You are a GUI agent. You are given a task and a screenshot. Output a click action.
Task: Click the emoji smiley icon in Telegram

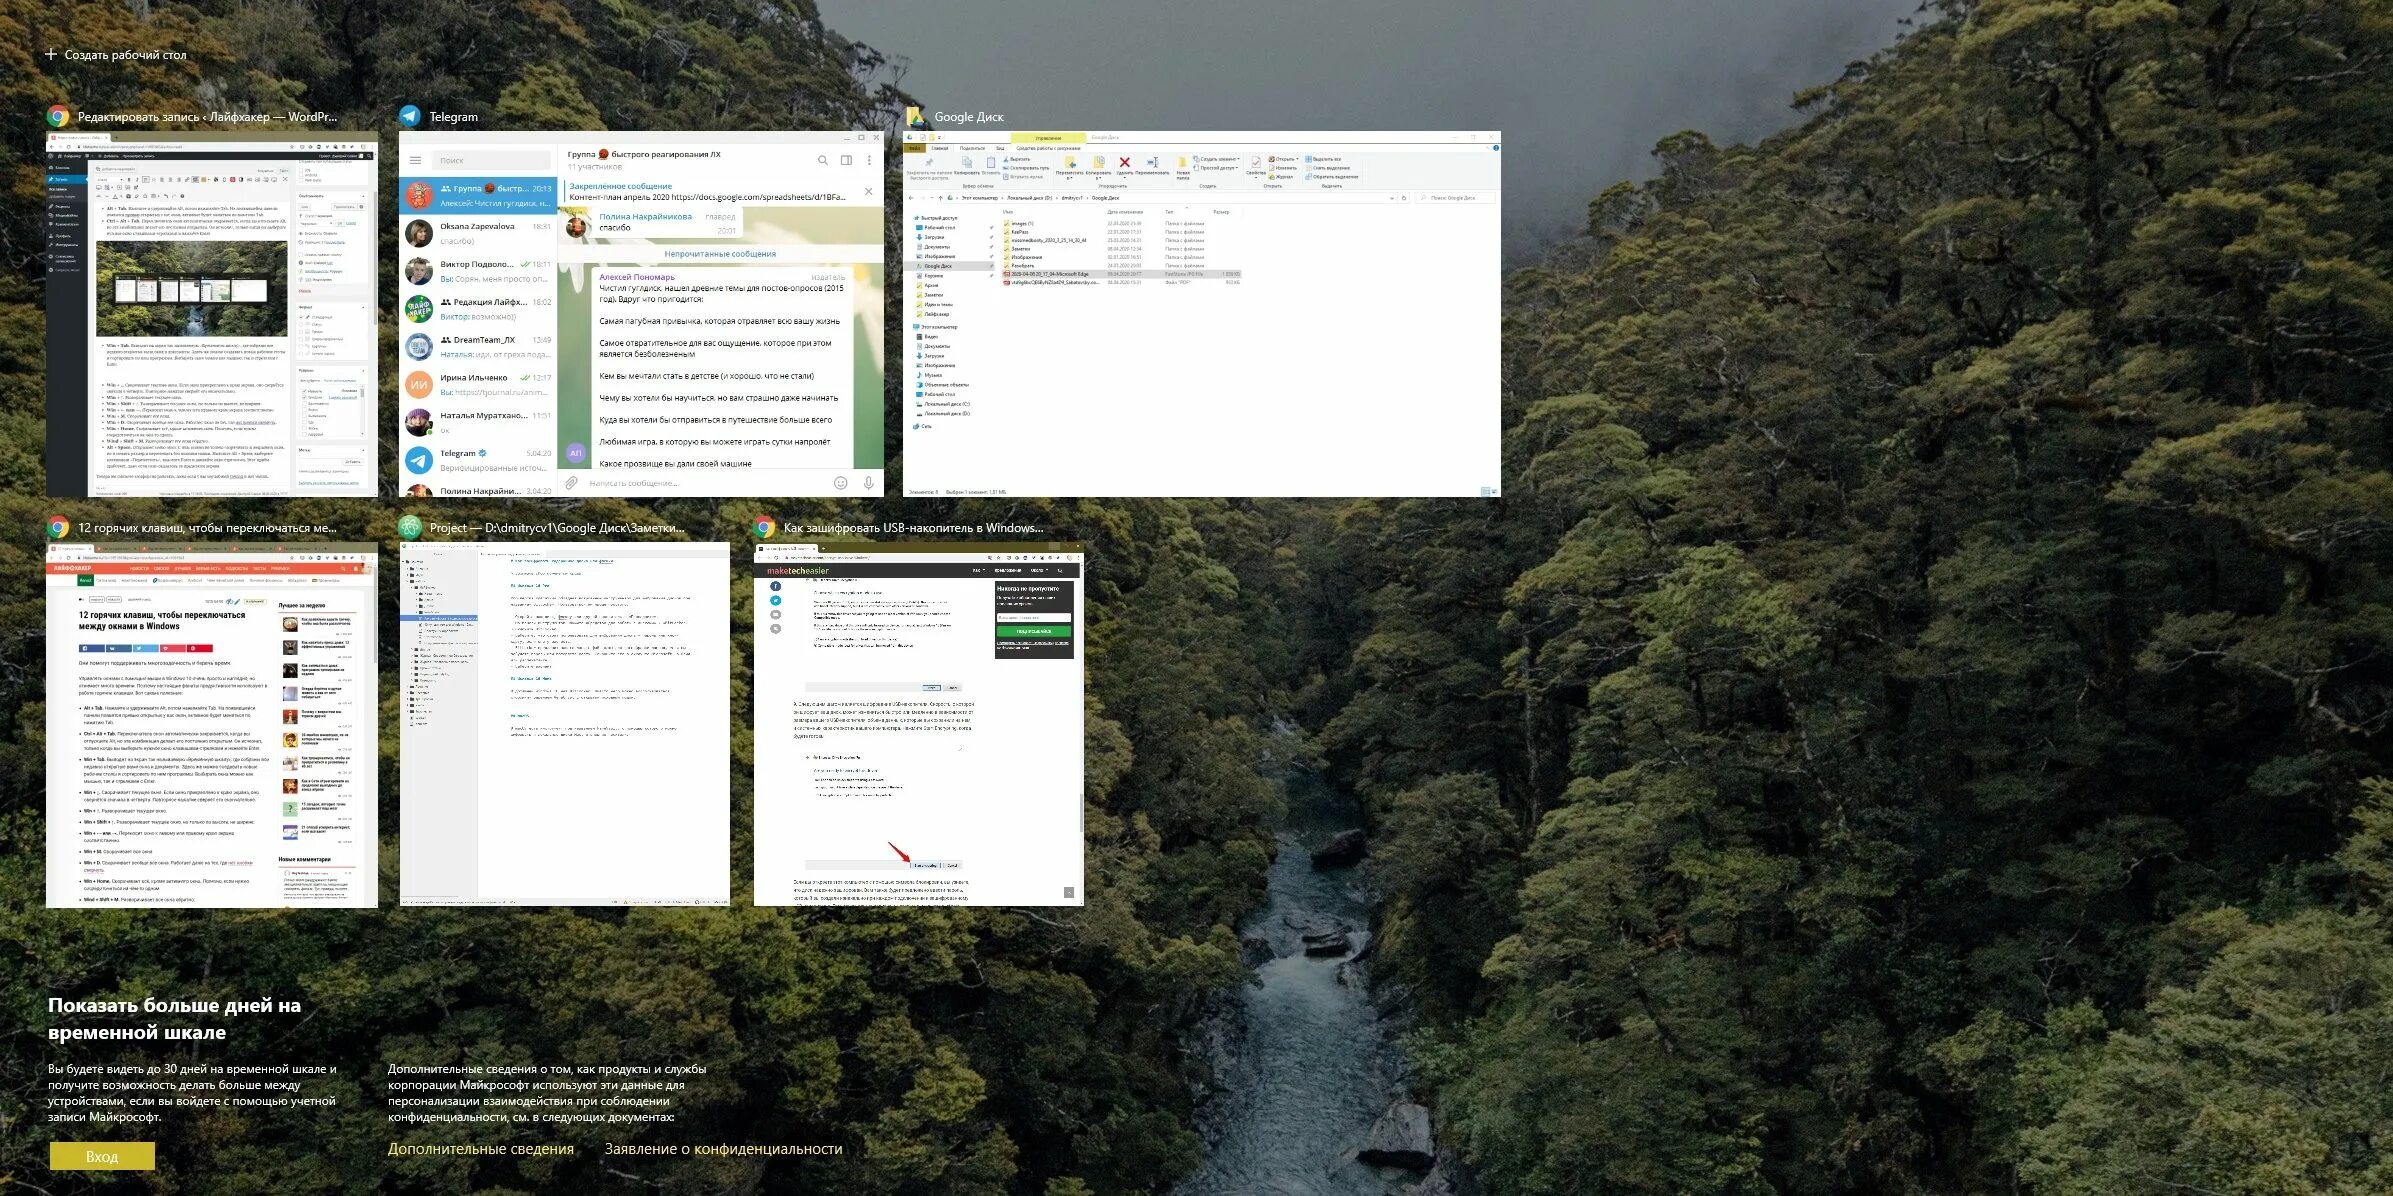(x=841, y=483)
